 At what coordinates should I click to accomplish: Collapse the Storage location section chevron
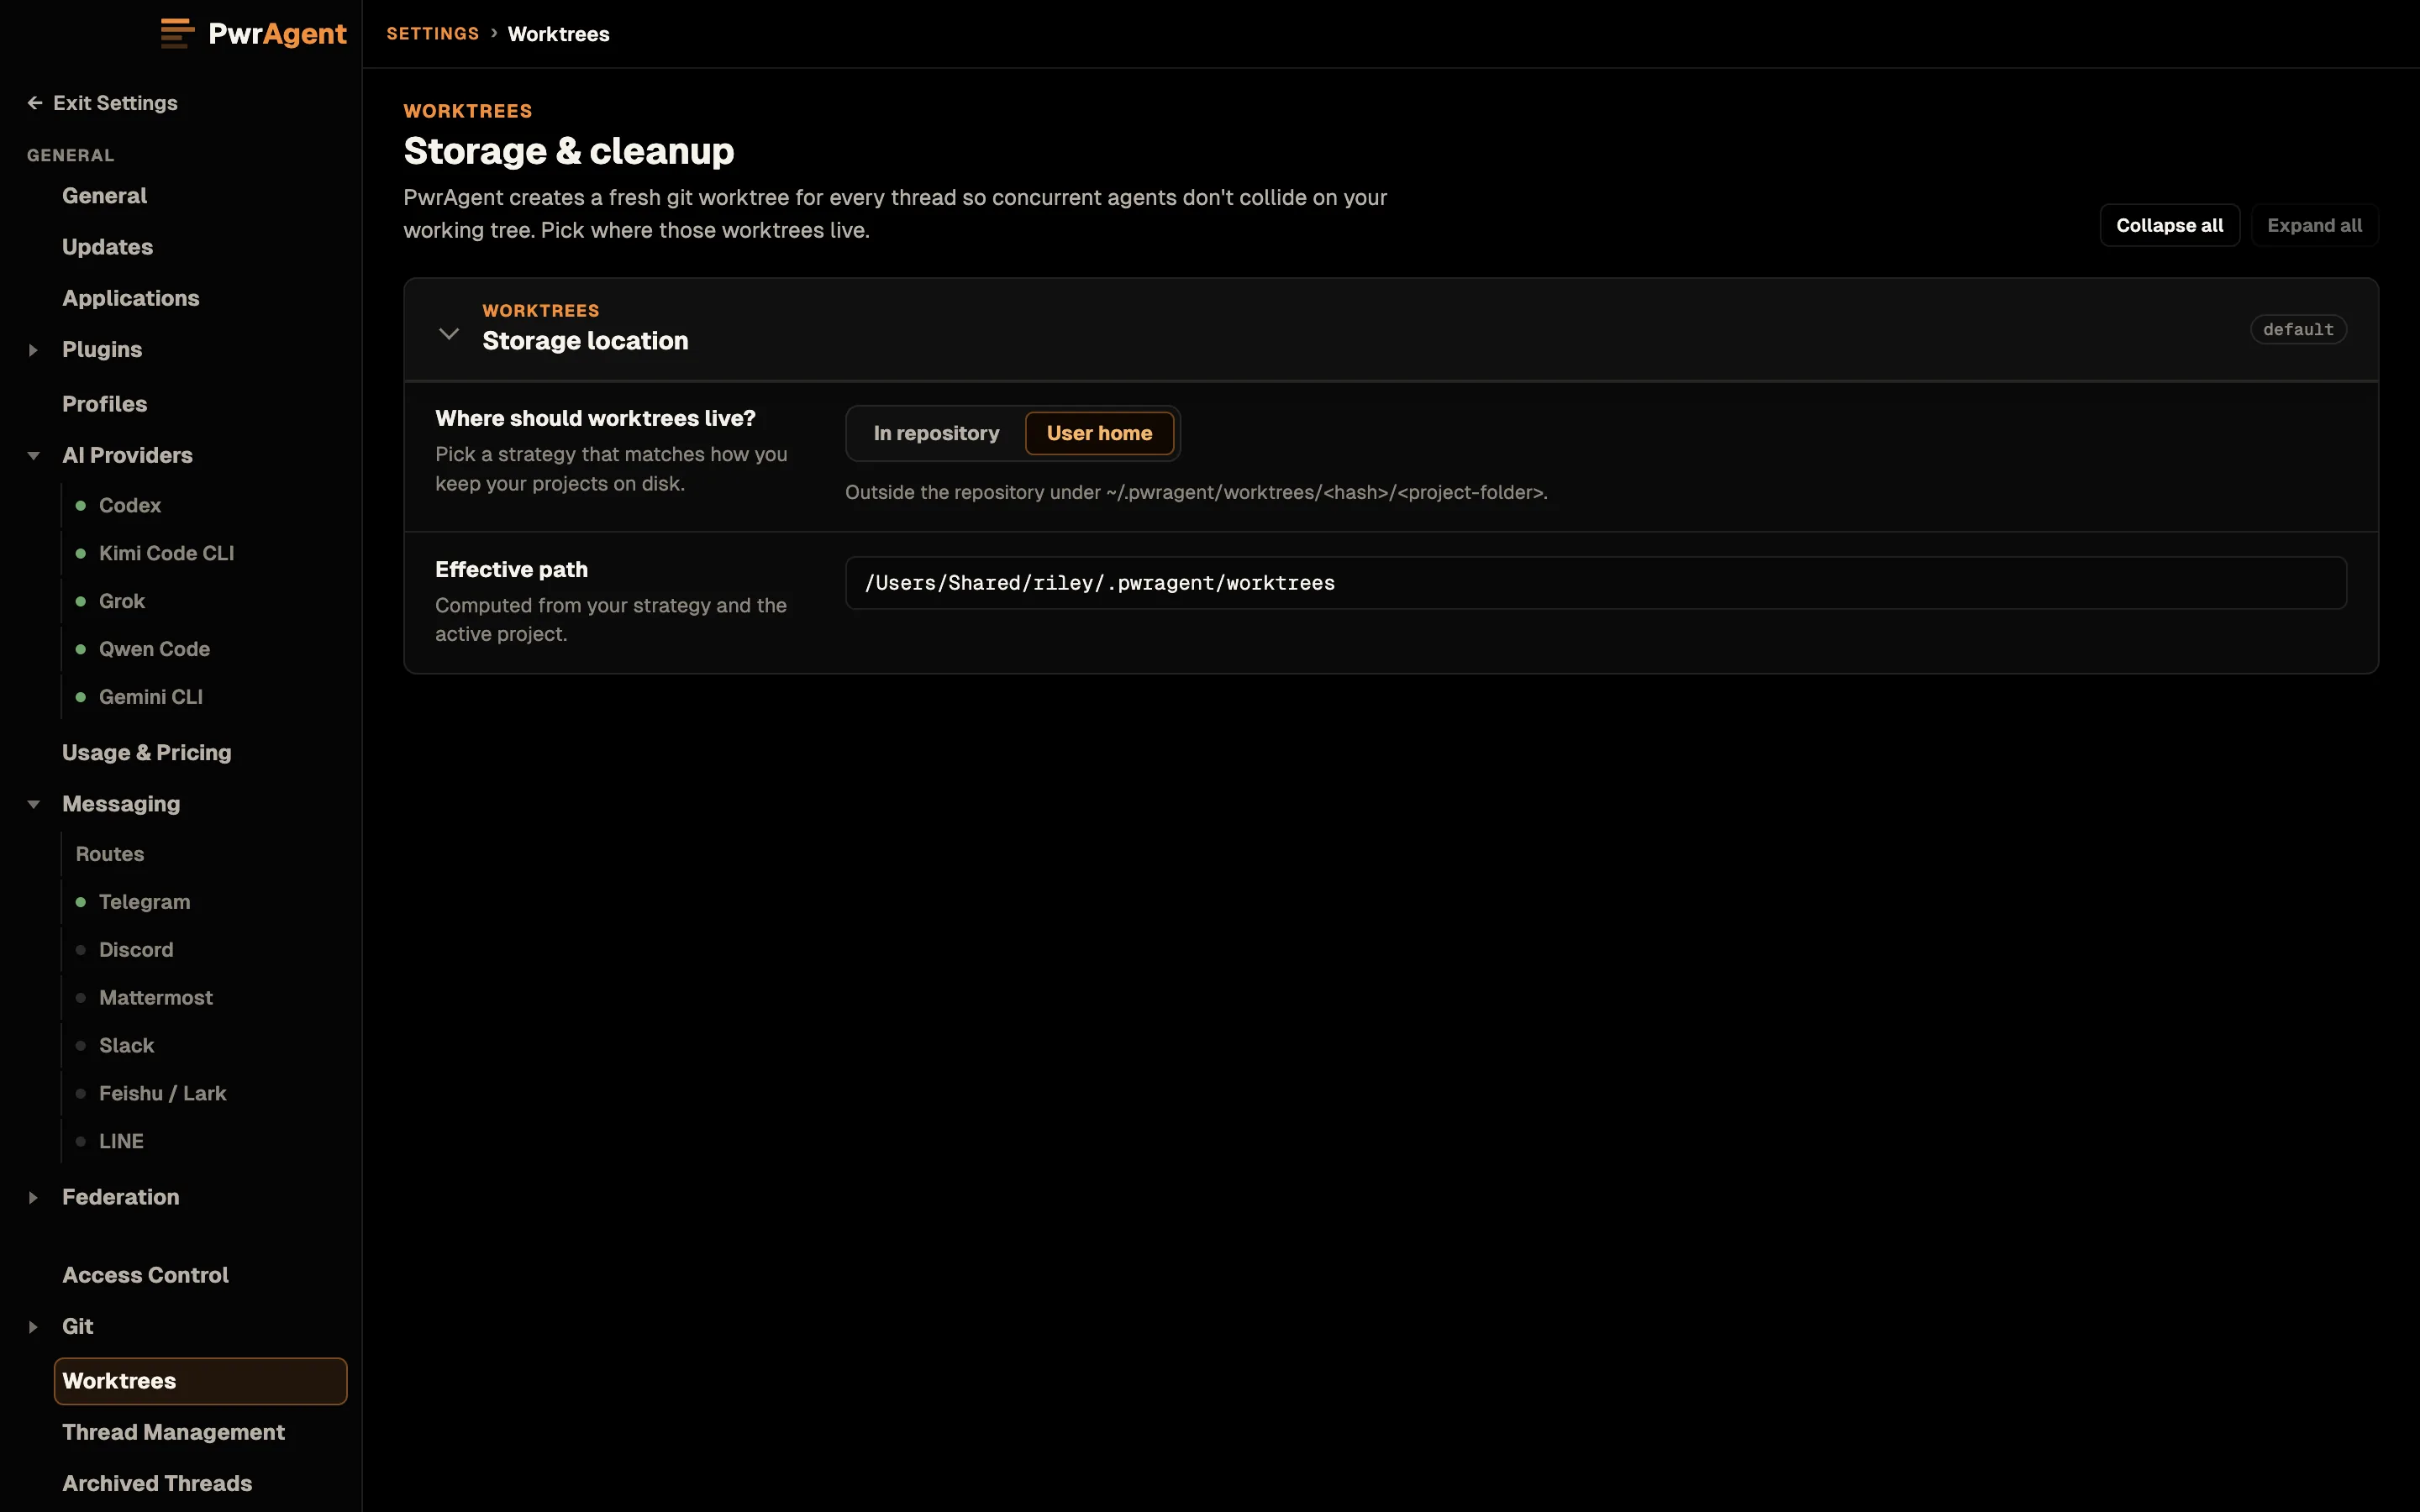[x=449, y=334]
